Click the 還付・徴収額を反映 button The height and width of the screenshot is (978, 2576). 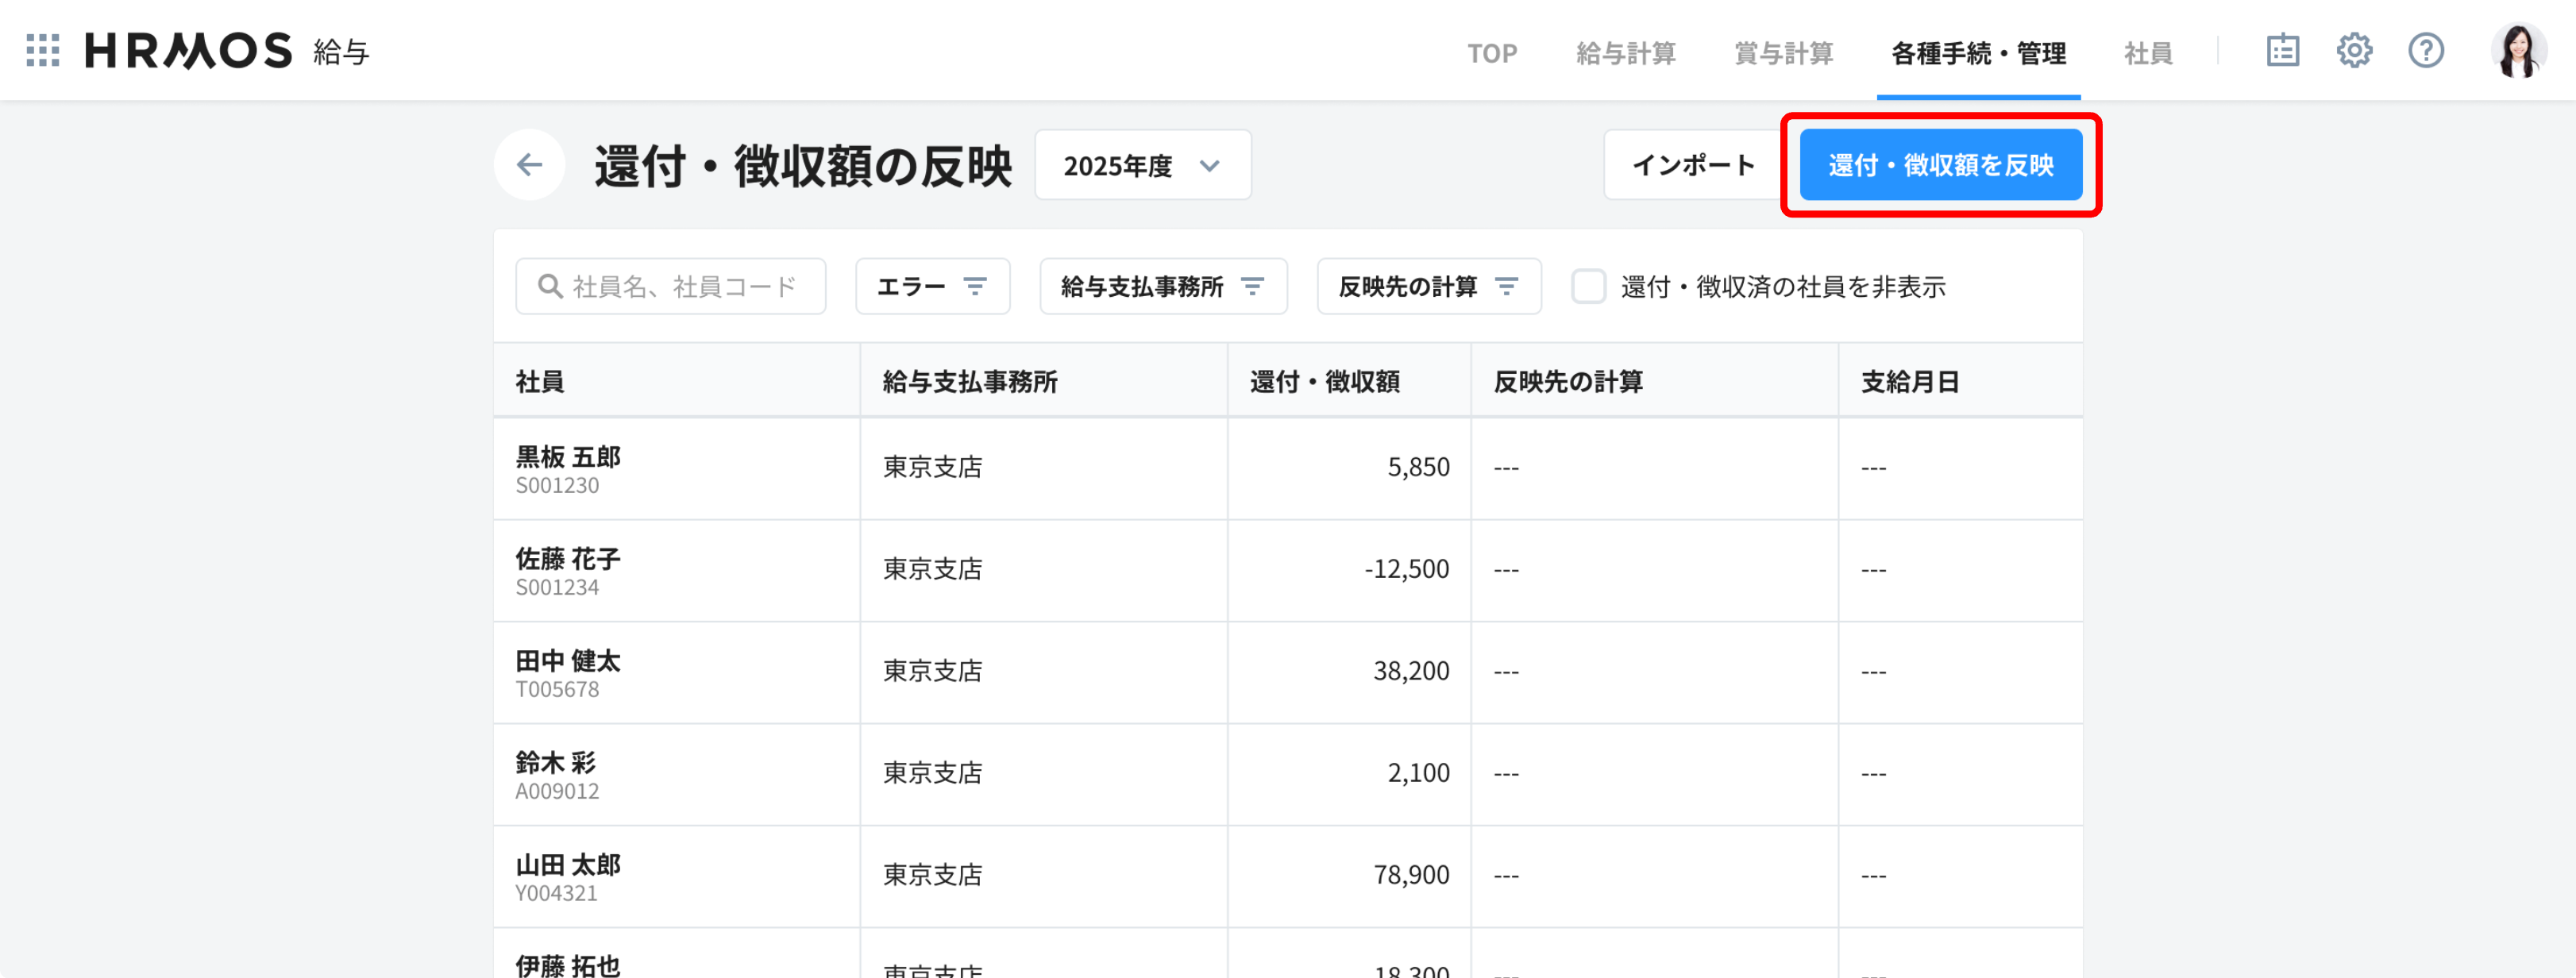[x=1940, y=165]
